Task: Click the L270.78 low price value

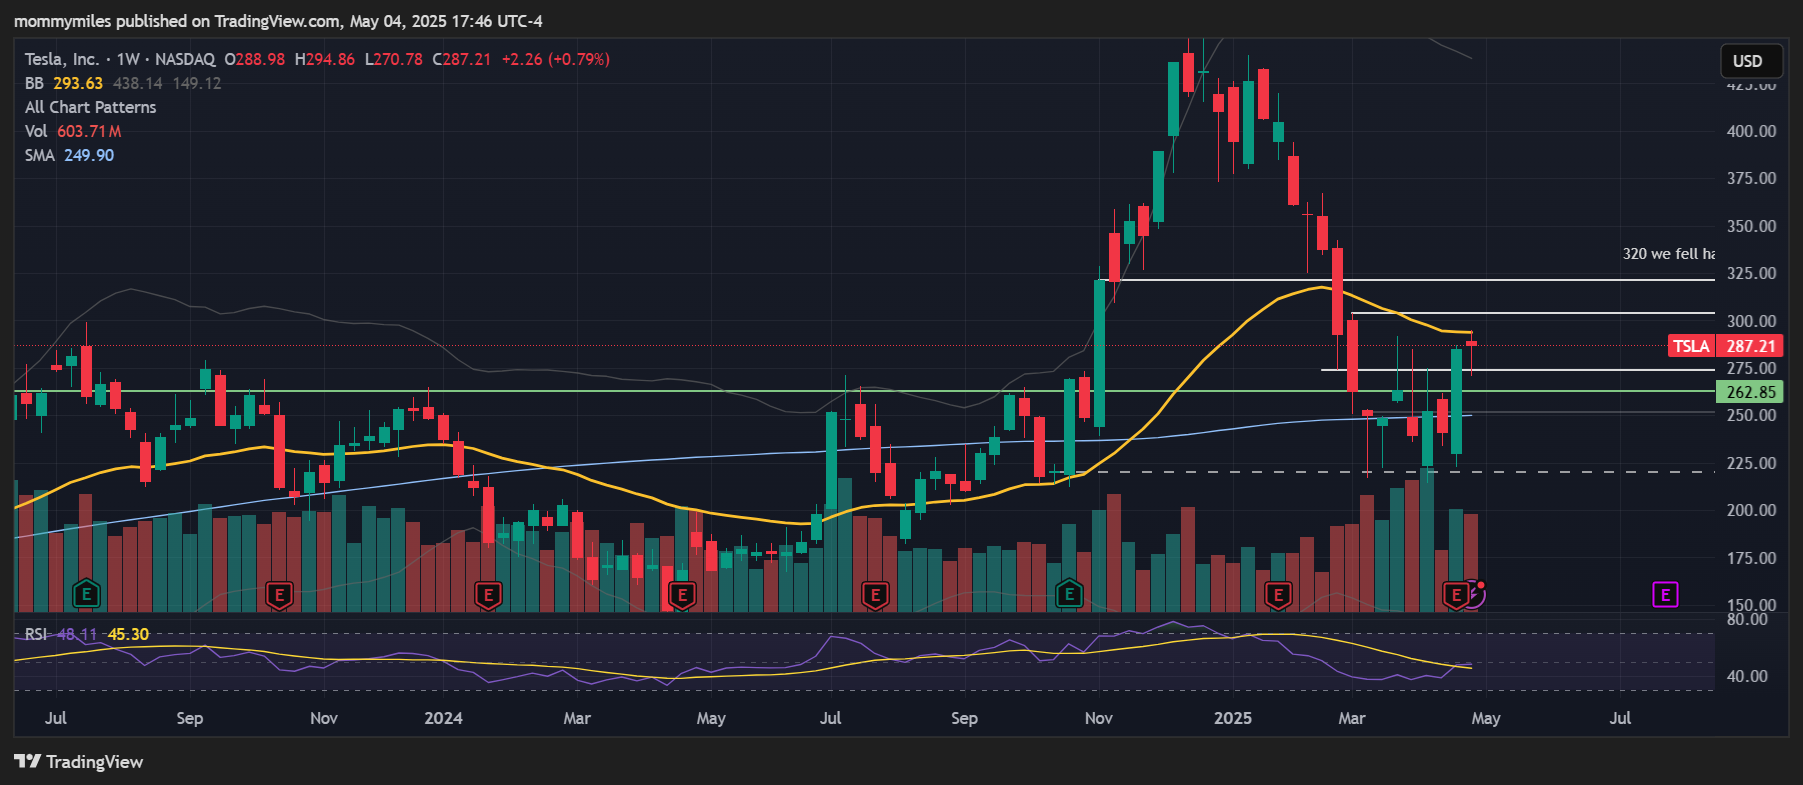Action: click(393, 59)
